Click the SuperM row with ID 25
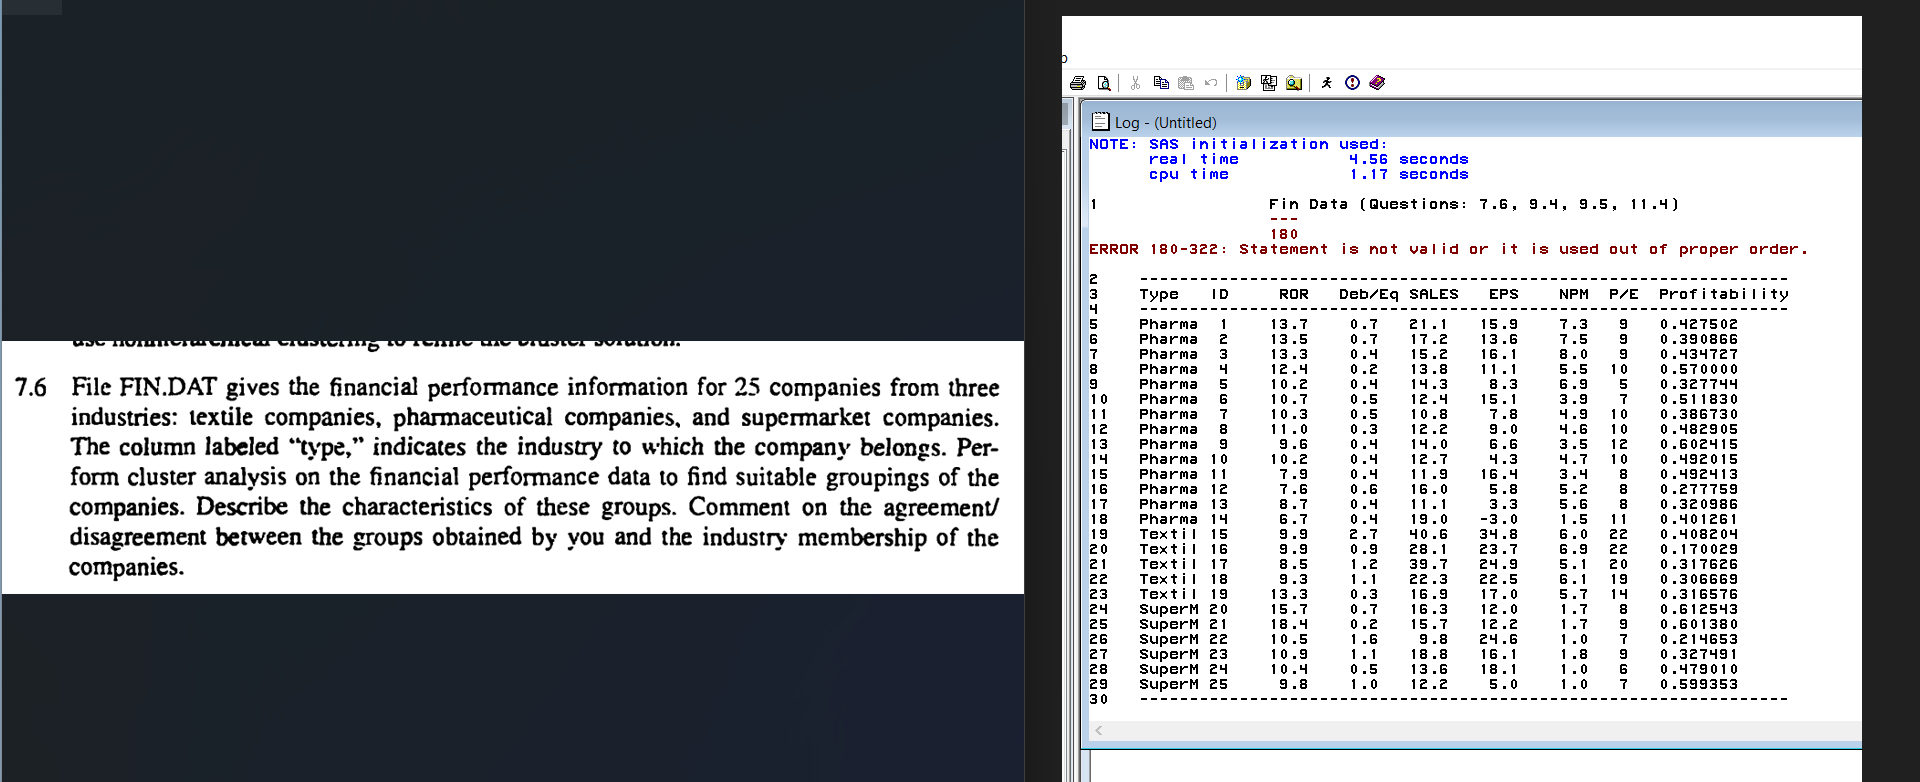Viewport: 1920px width, 782px height. pyautogui.click(x=1438, y=684)
